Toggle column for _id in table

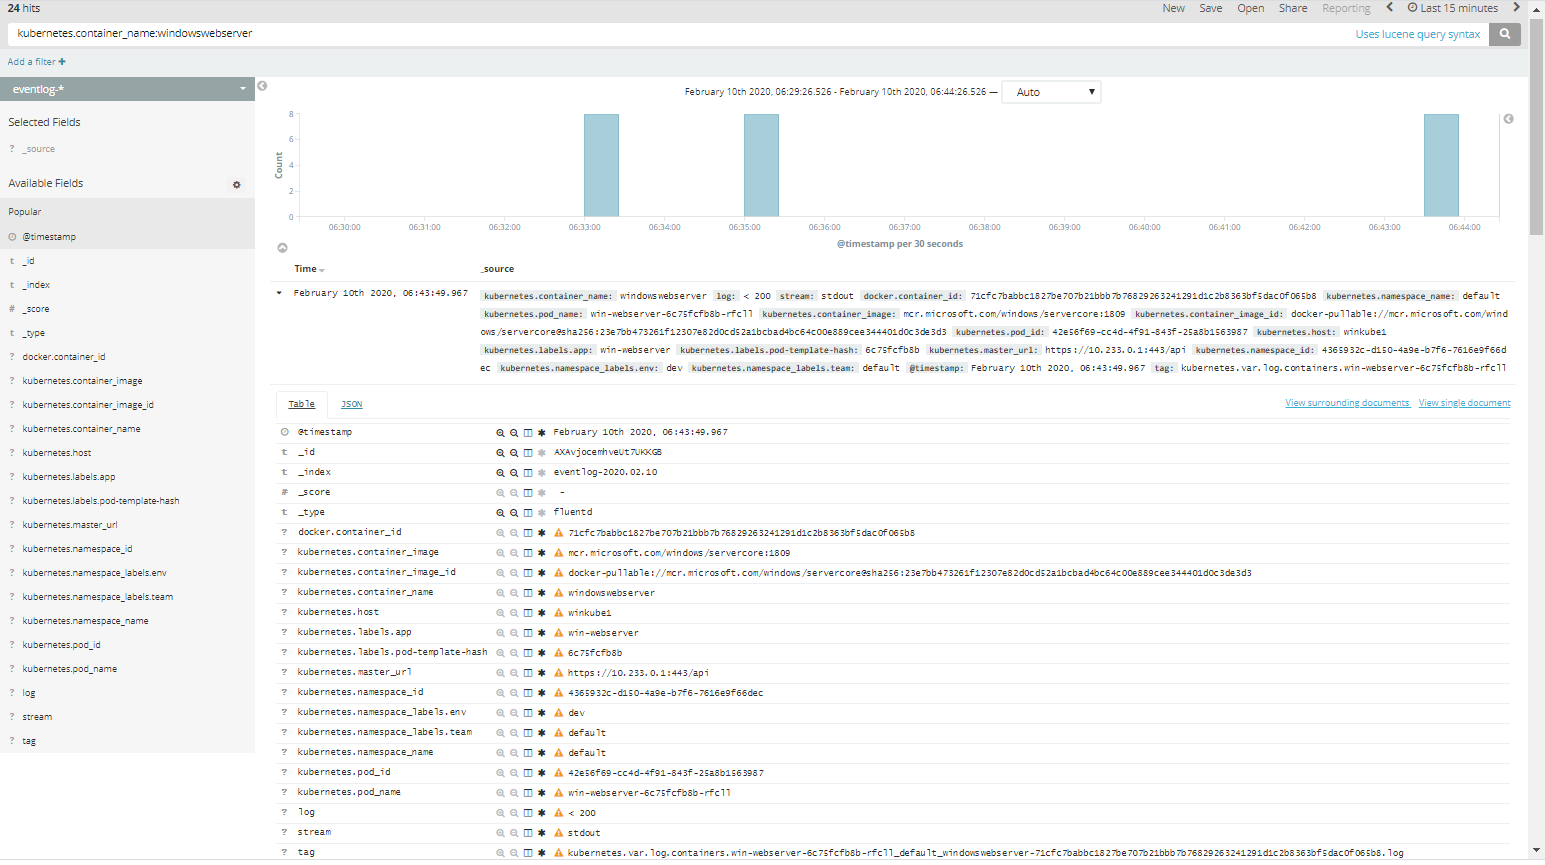528,453
